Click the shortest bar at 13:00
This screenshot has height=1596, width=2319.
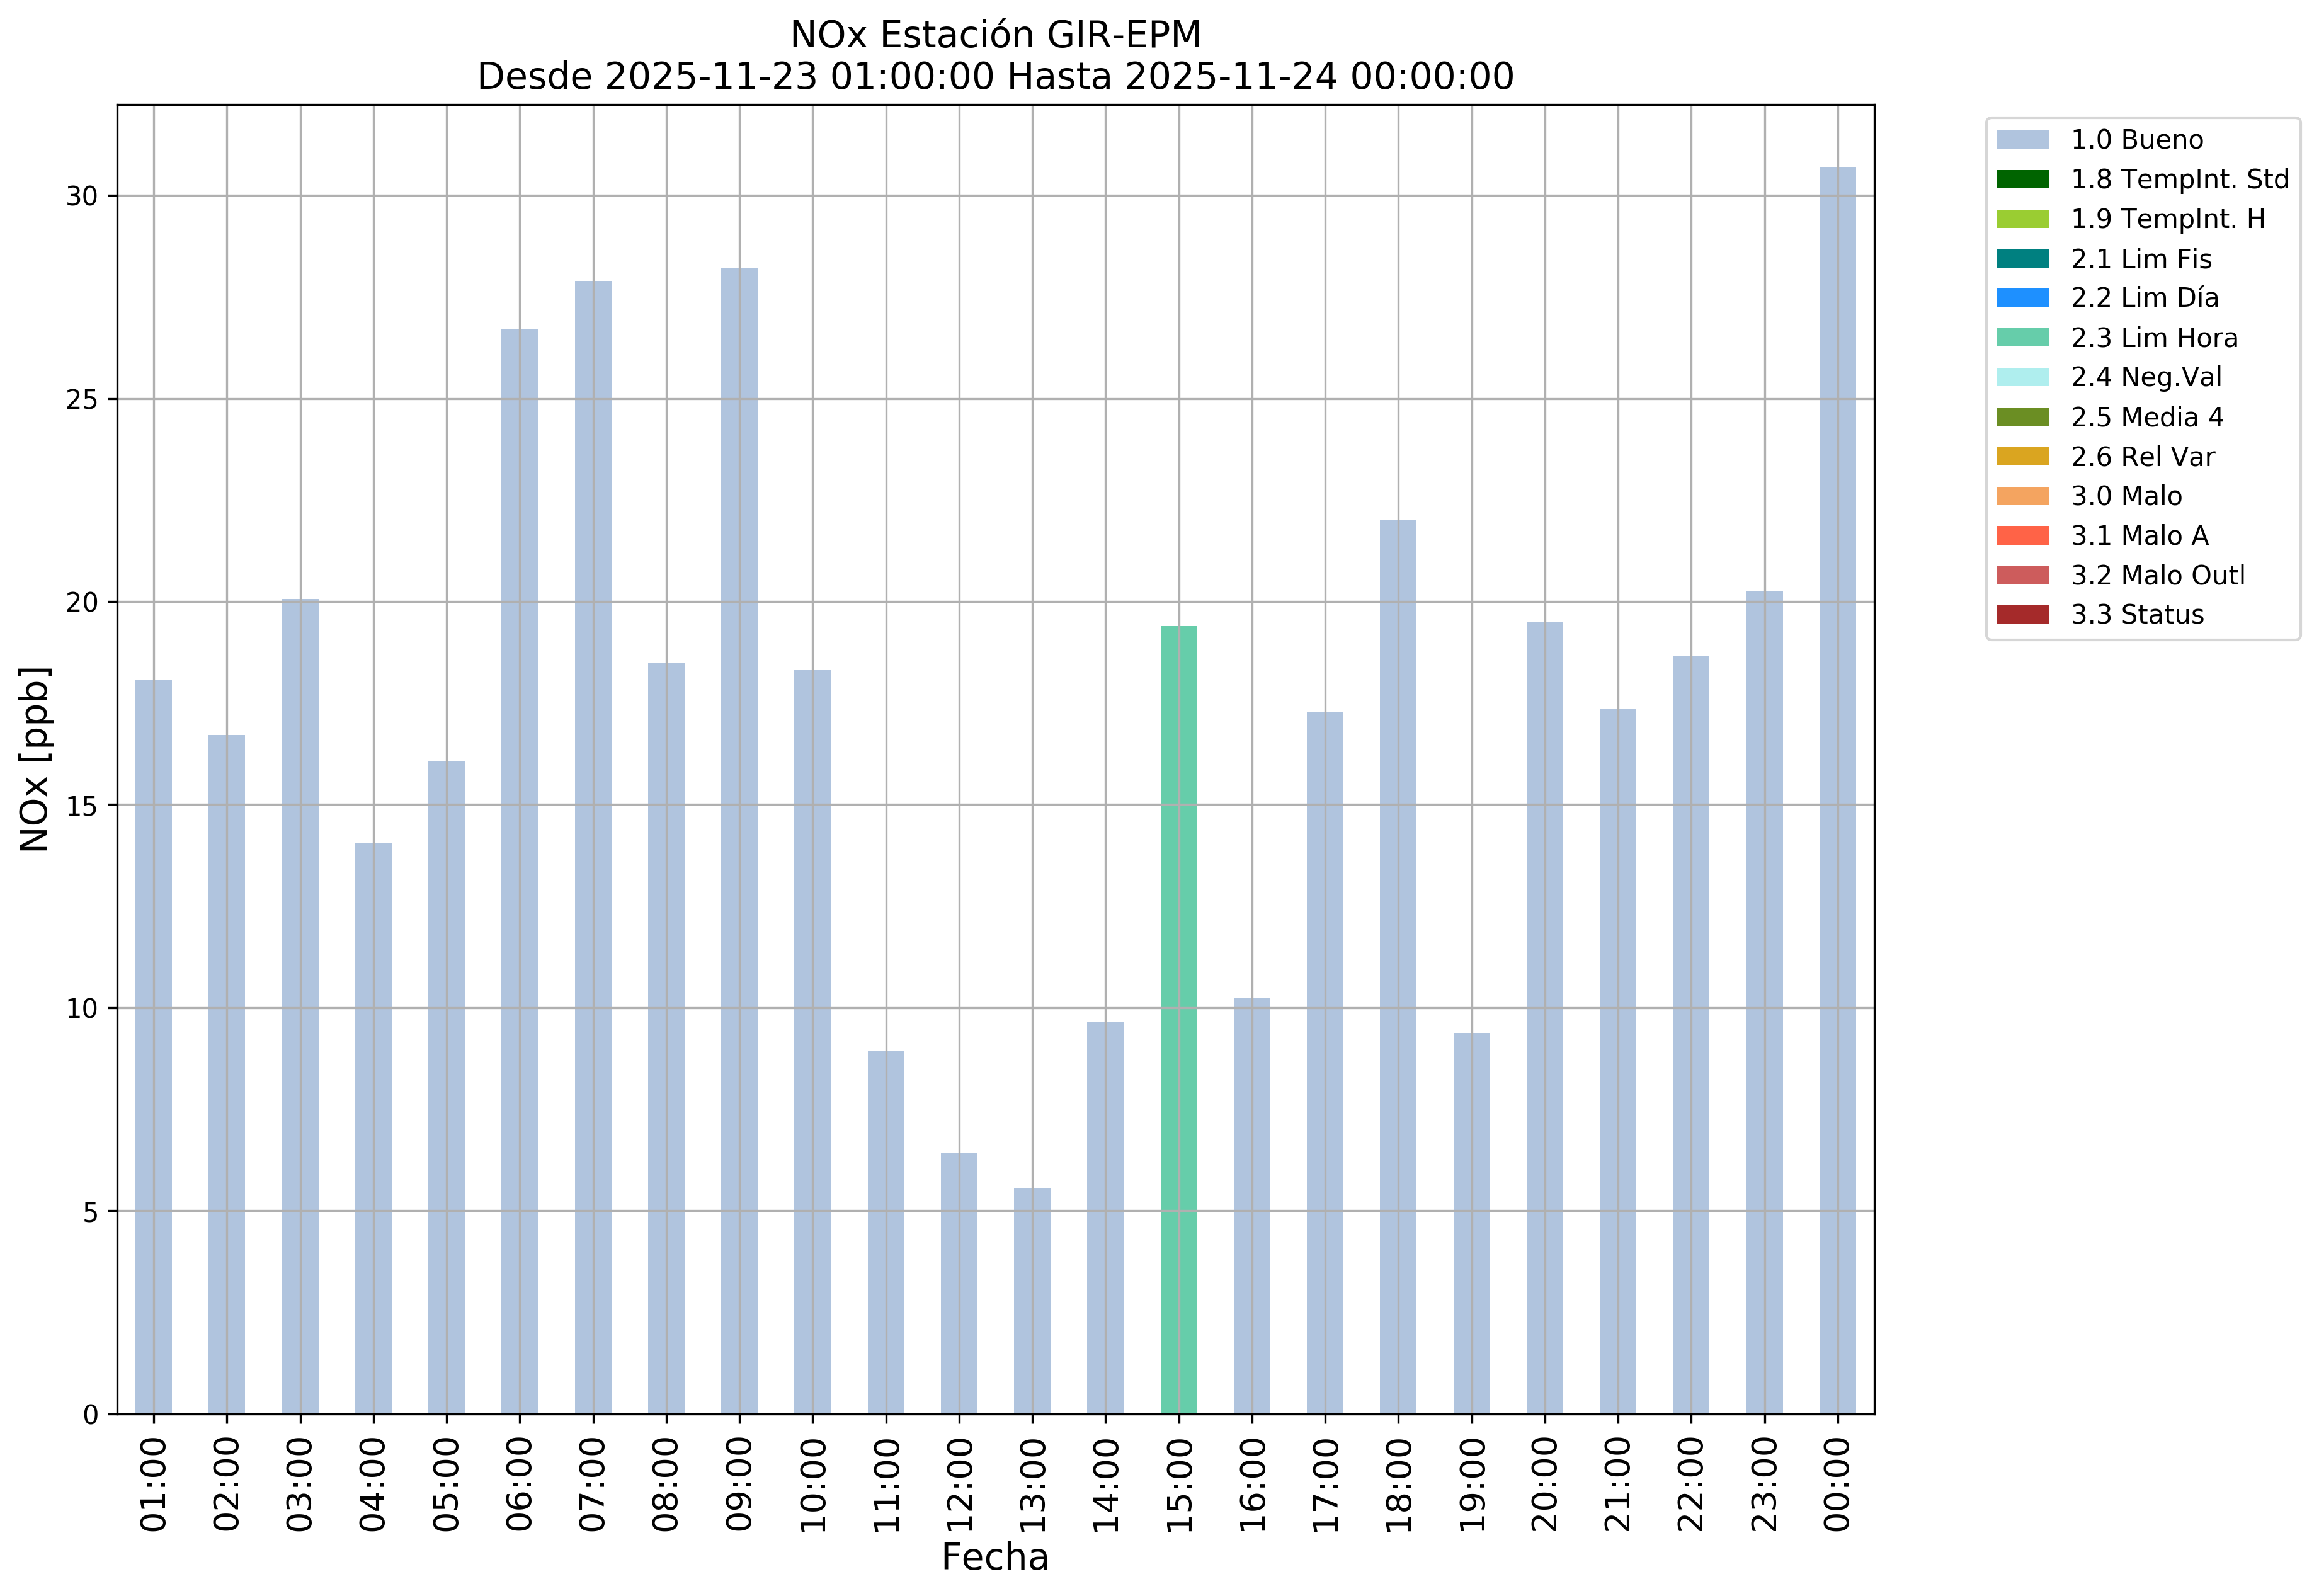1031,1300
